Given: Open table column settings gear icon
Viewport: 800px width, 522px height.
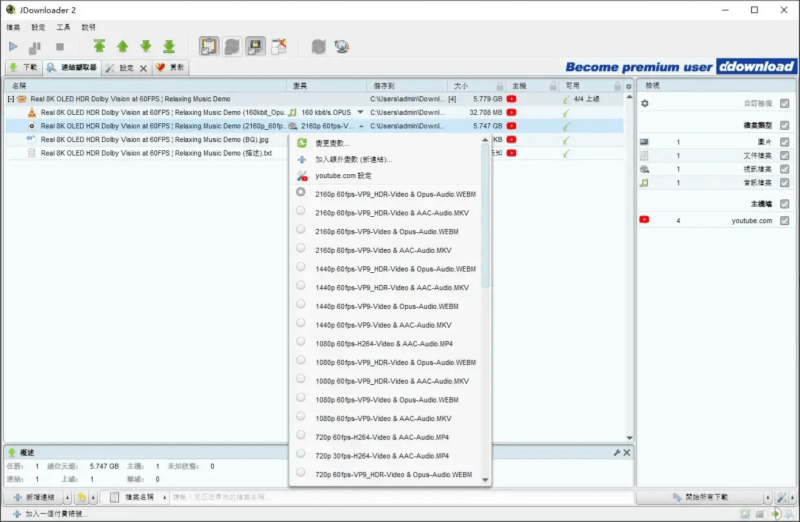Looking at the screenshot, I should pyautogui.click(x=629, y=86).
